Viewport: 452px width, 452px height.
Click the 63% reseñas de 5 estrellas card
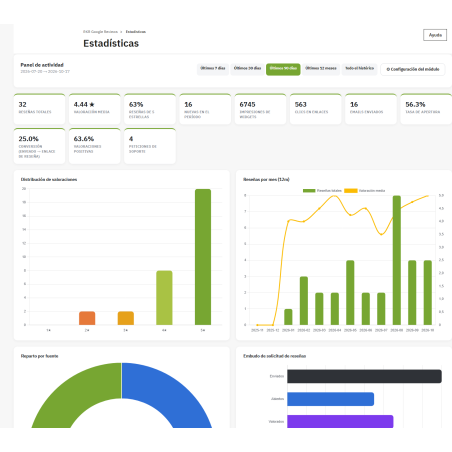(150, 109)
